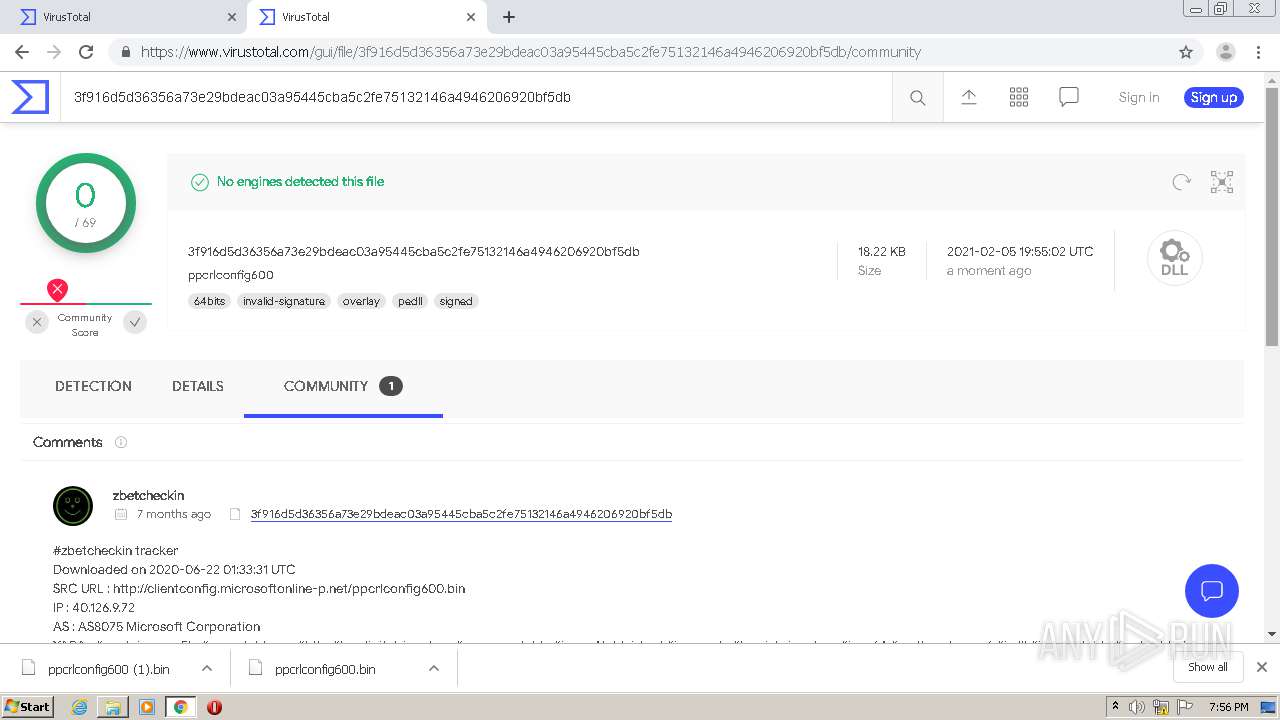Click the page vertical scrollbar thumb
Screen dimensions: 1280x720
pyautogui.click(x=1272, y=216)
